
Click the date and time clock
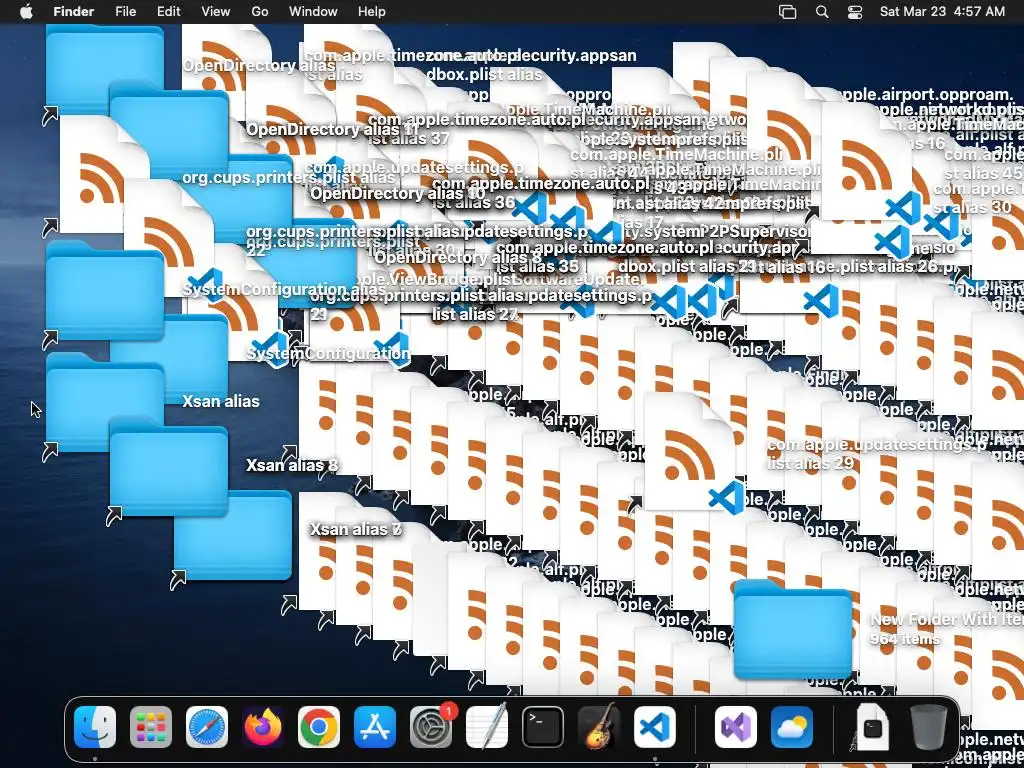(942, 12)
